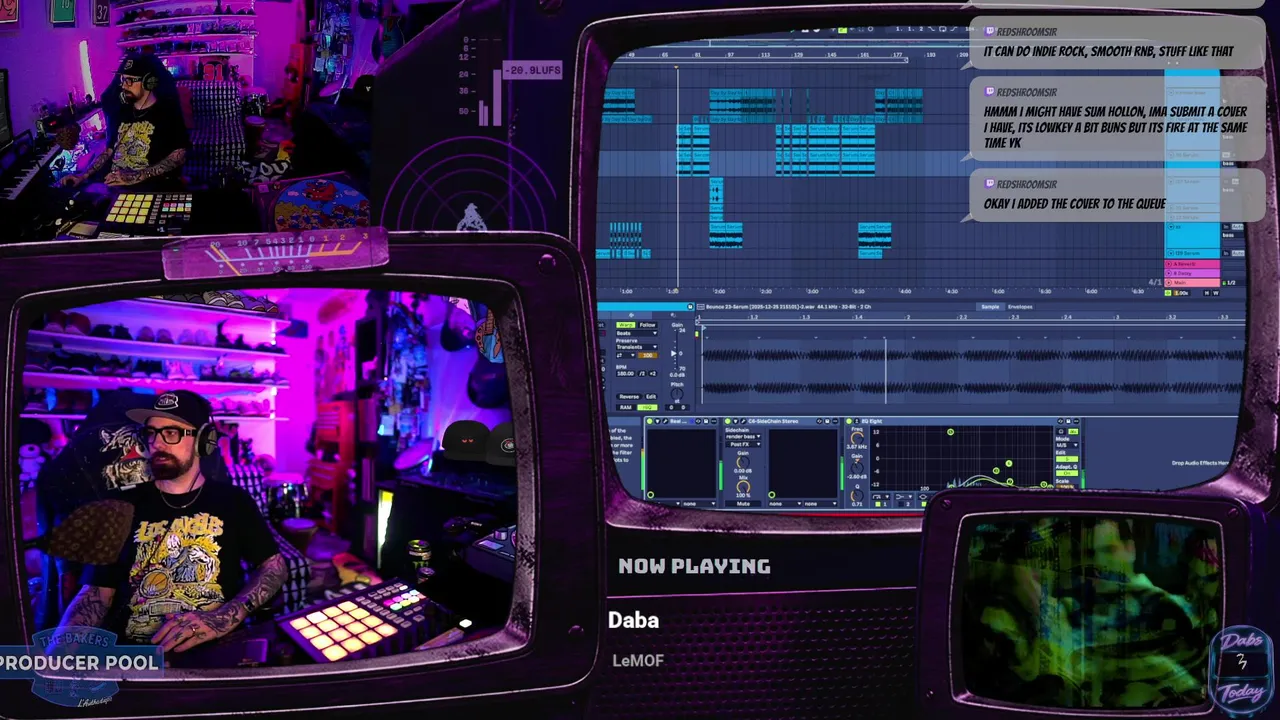Image resolution: width=1280 pixels, height=720 pixels.
Task: Click the fold arrow on 129 Serum track
Action: 1171,253
